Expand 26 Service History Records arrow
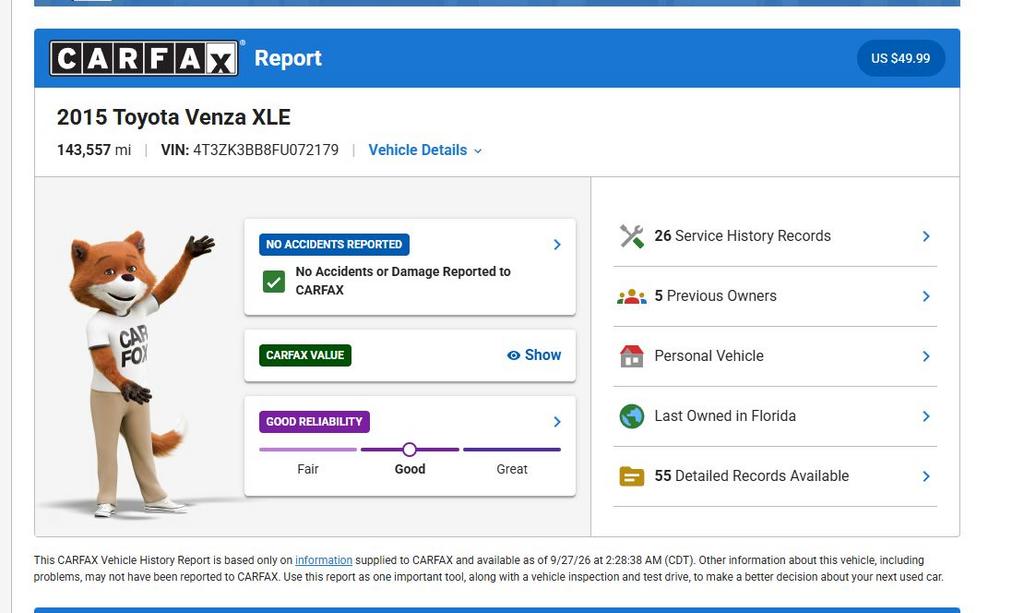 click(x=926, y=236)
